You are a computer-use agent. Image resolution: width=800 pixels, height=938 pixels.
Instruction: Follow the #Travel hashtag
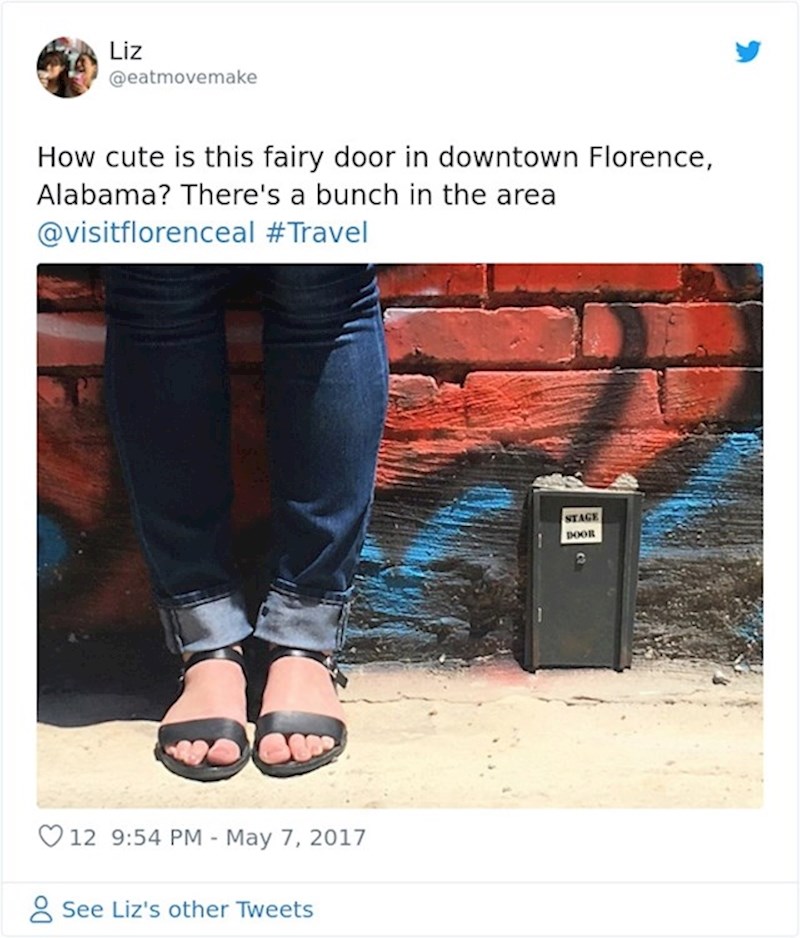[315, 233]
